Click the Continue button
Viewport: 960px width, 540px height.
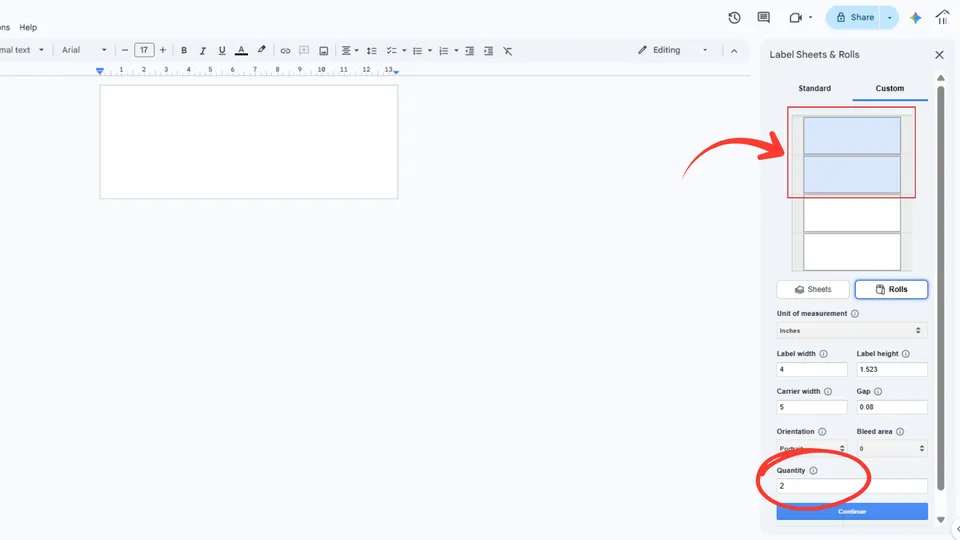(x=852, y=511)
